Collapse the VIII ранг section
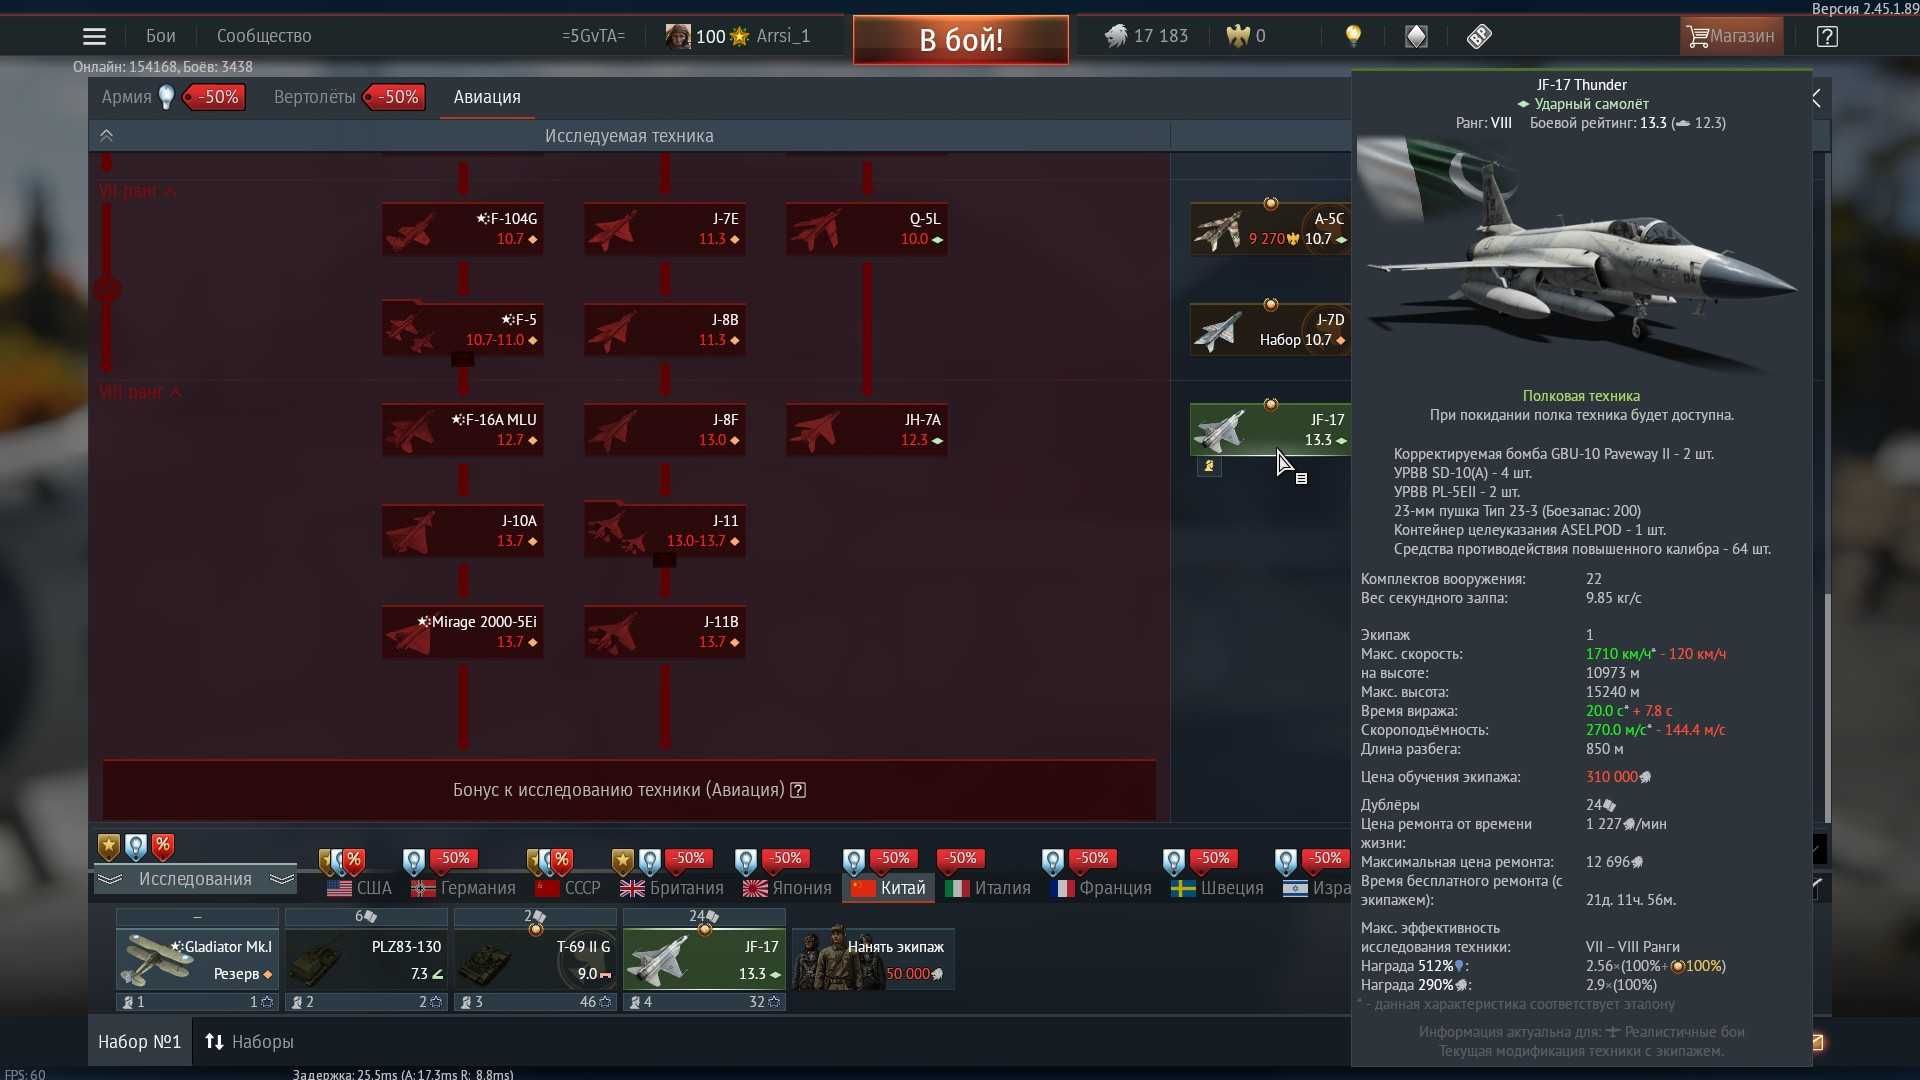1920x1080 pixels. (140, 392)
